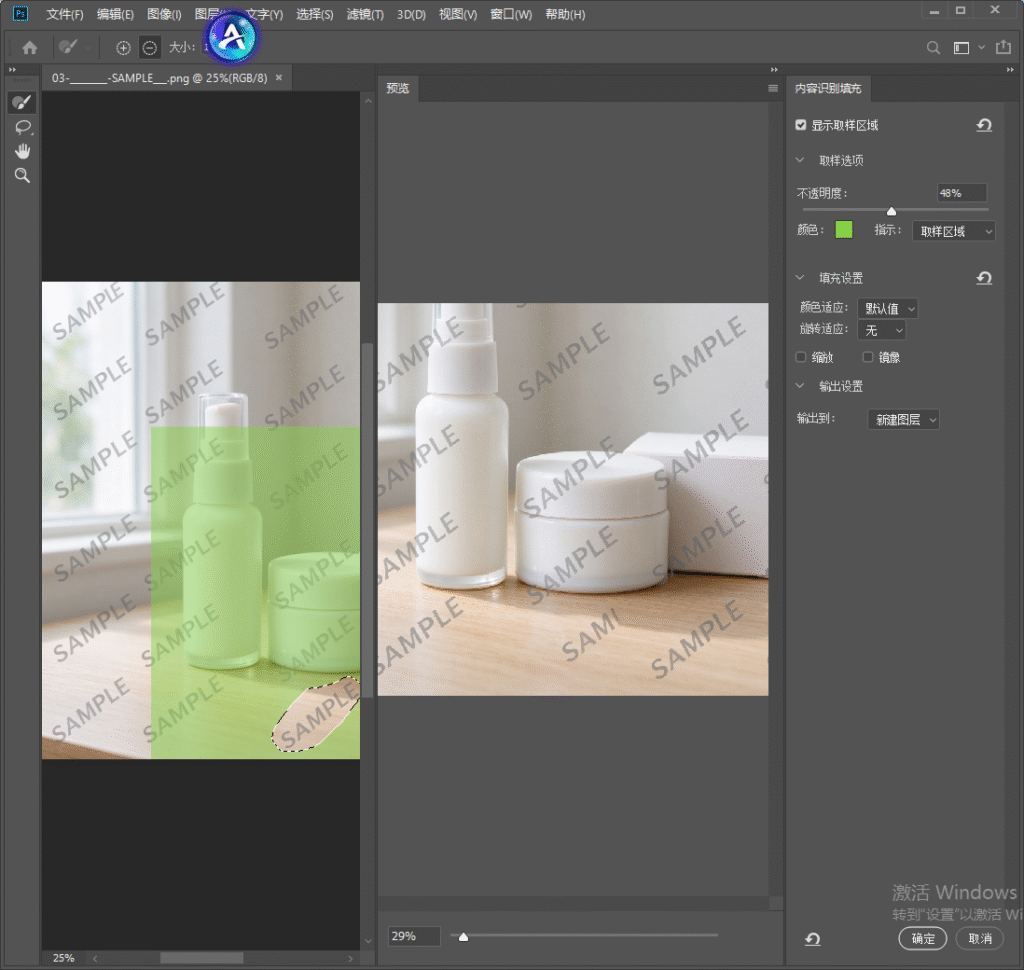Click the 48% opacity input field

(x=962, y=193)
